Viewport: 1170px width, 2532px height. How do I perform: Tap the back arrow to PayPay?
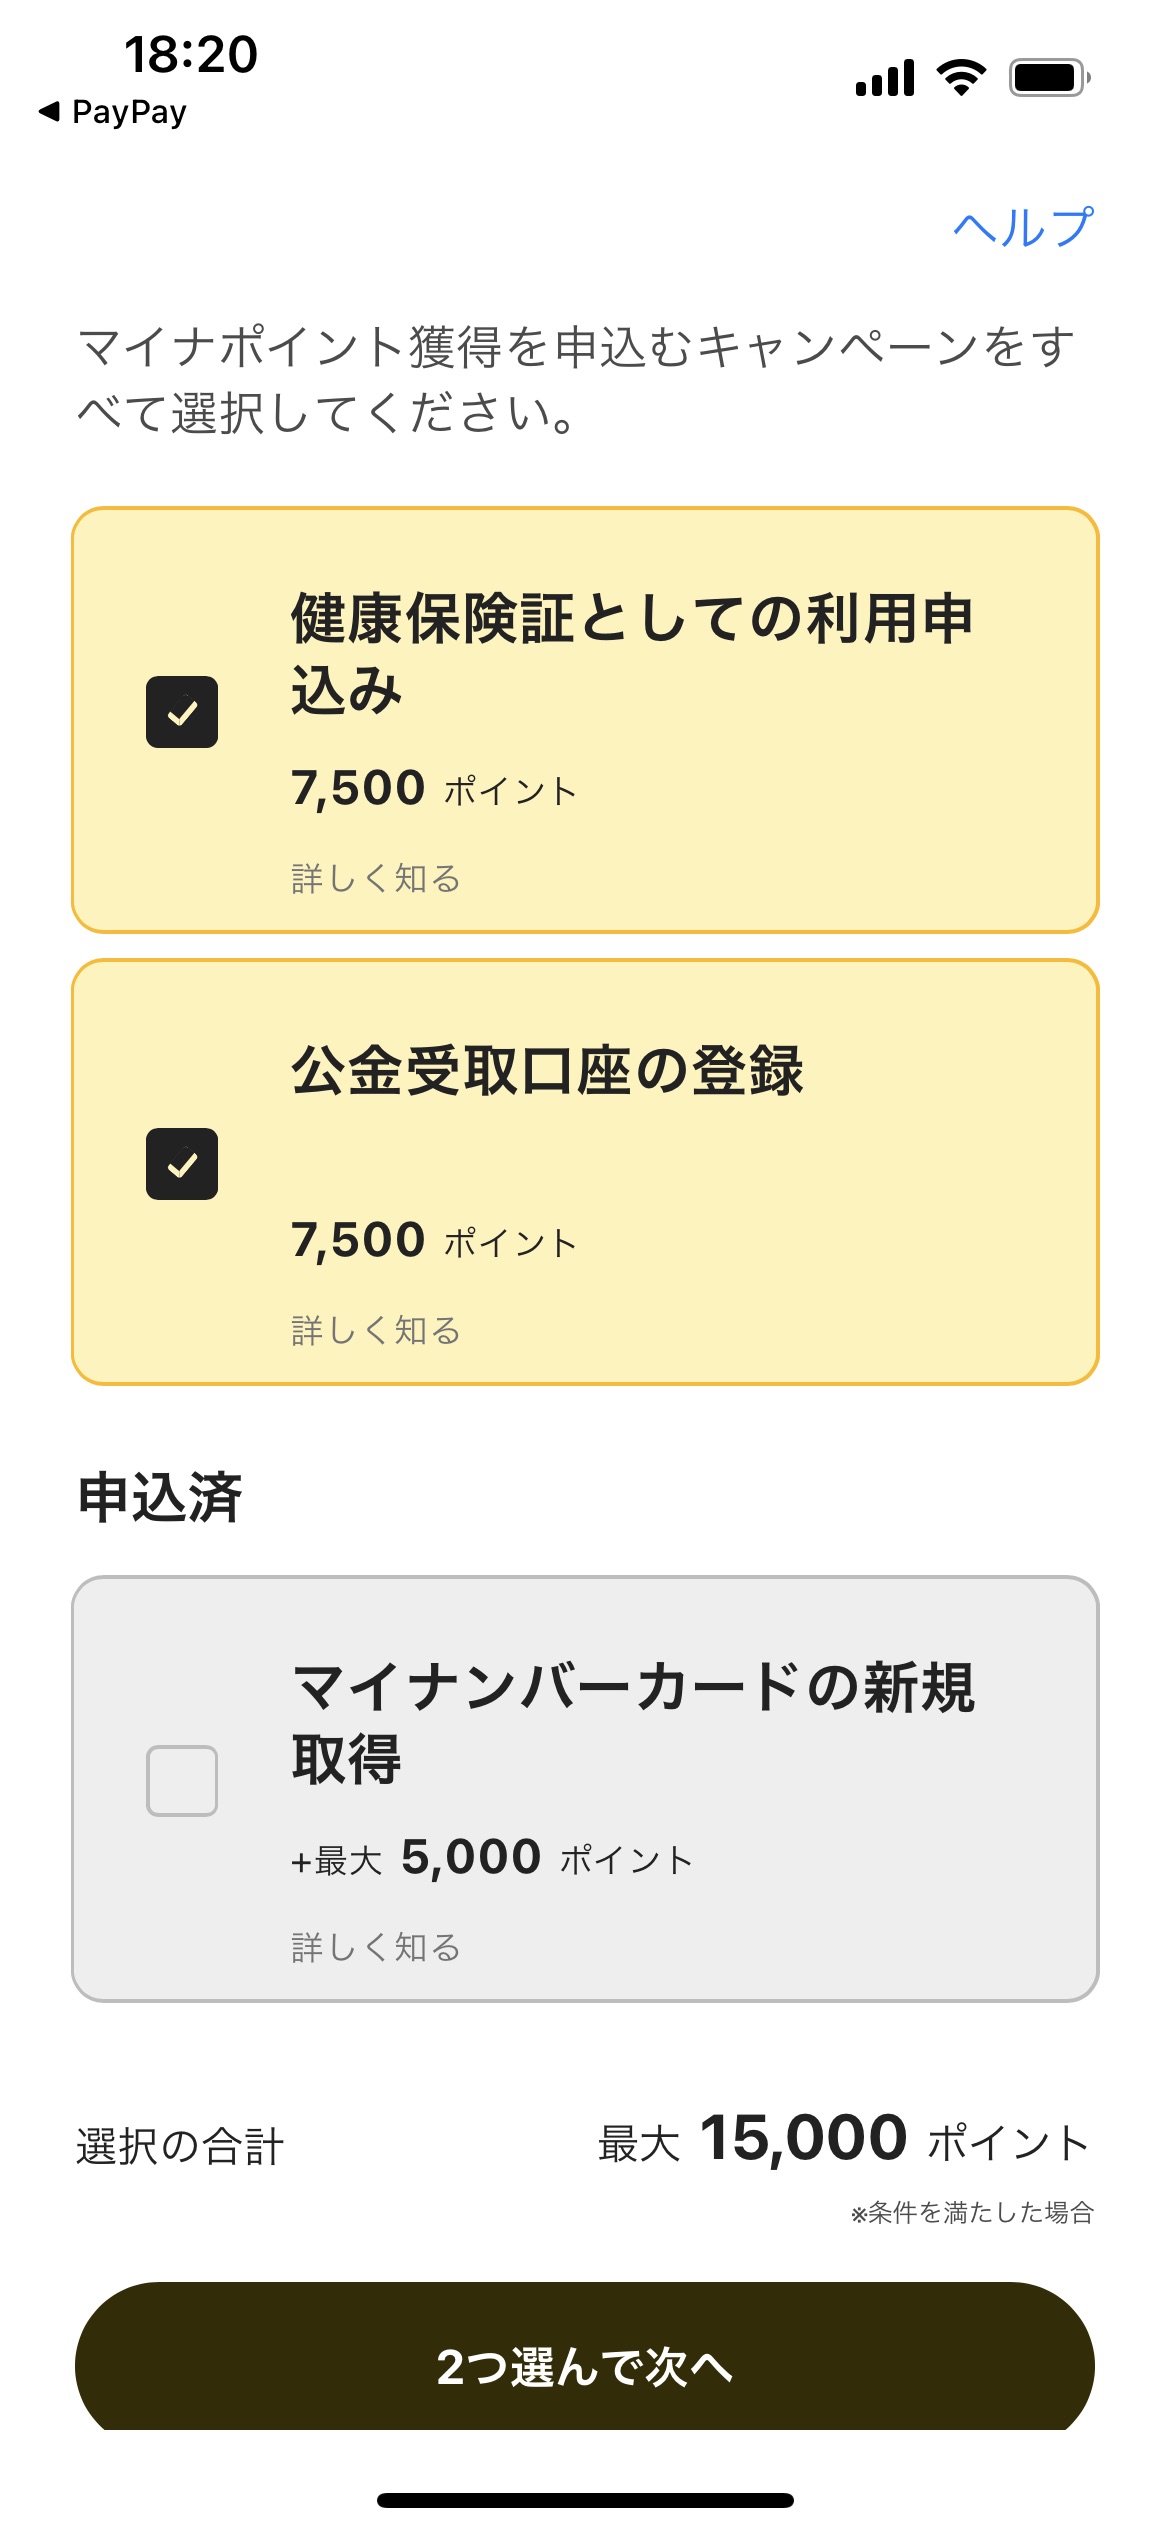(x=49, y=111)
